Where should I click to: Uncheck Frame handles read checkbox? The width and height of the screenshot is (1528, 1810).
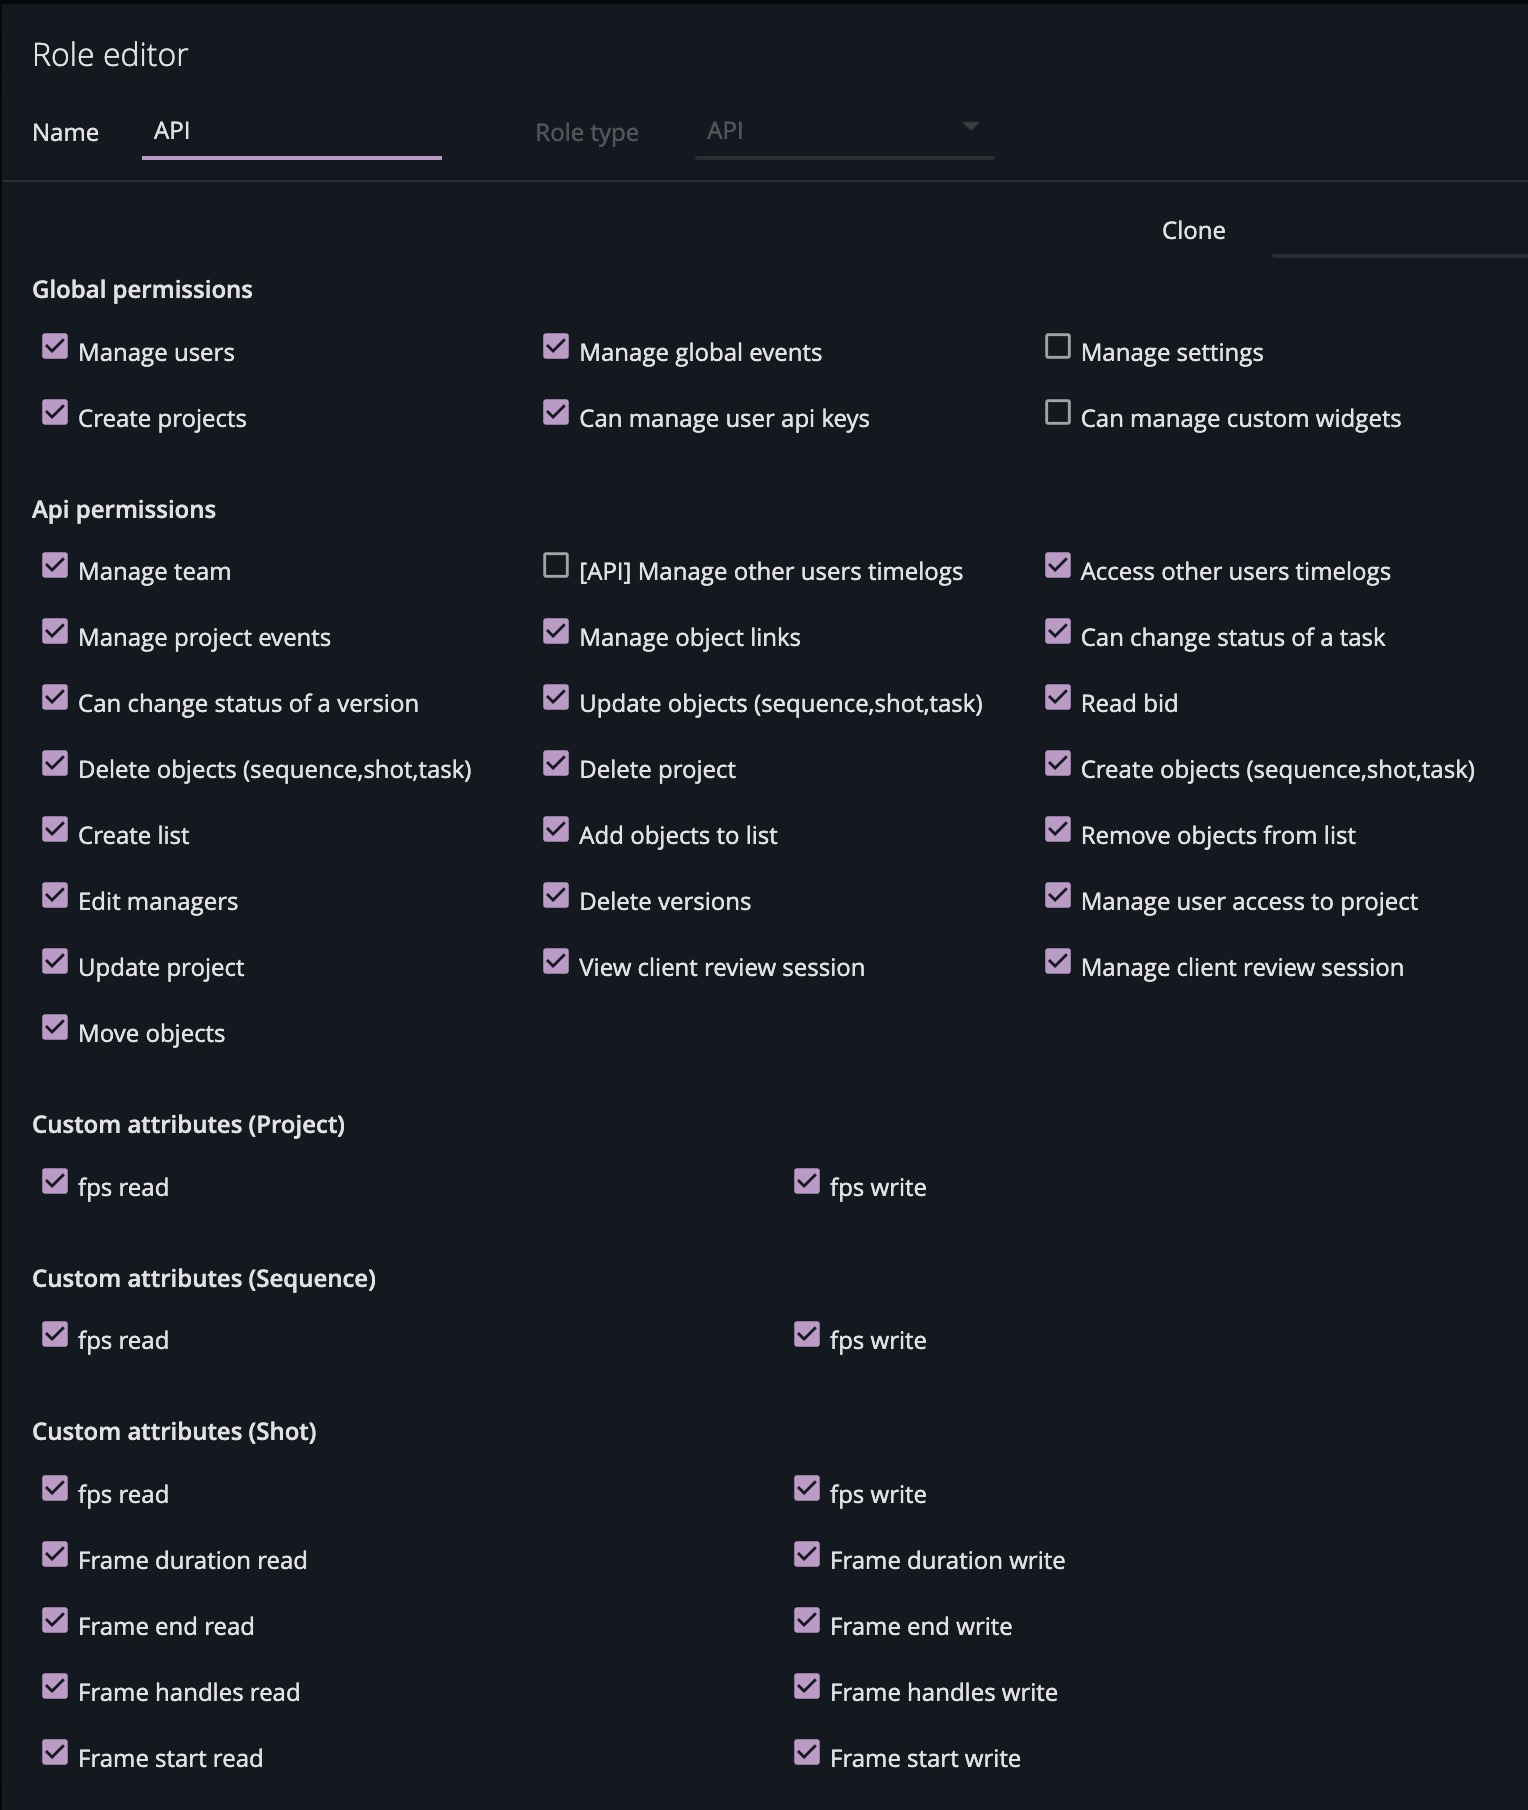[55, 1687]
